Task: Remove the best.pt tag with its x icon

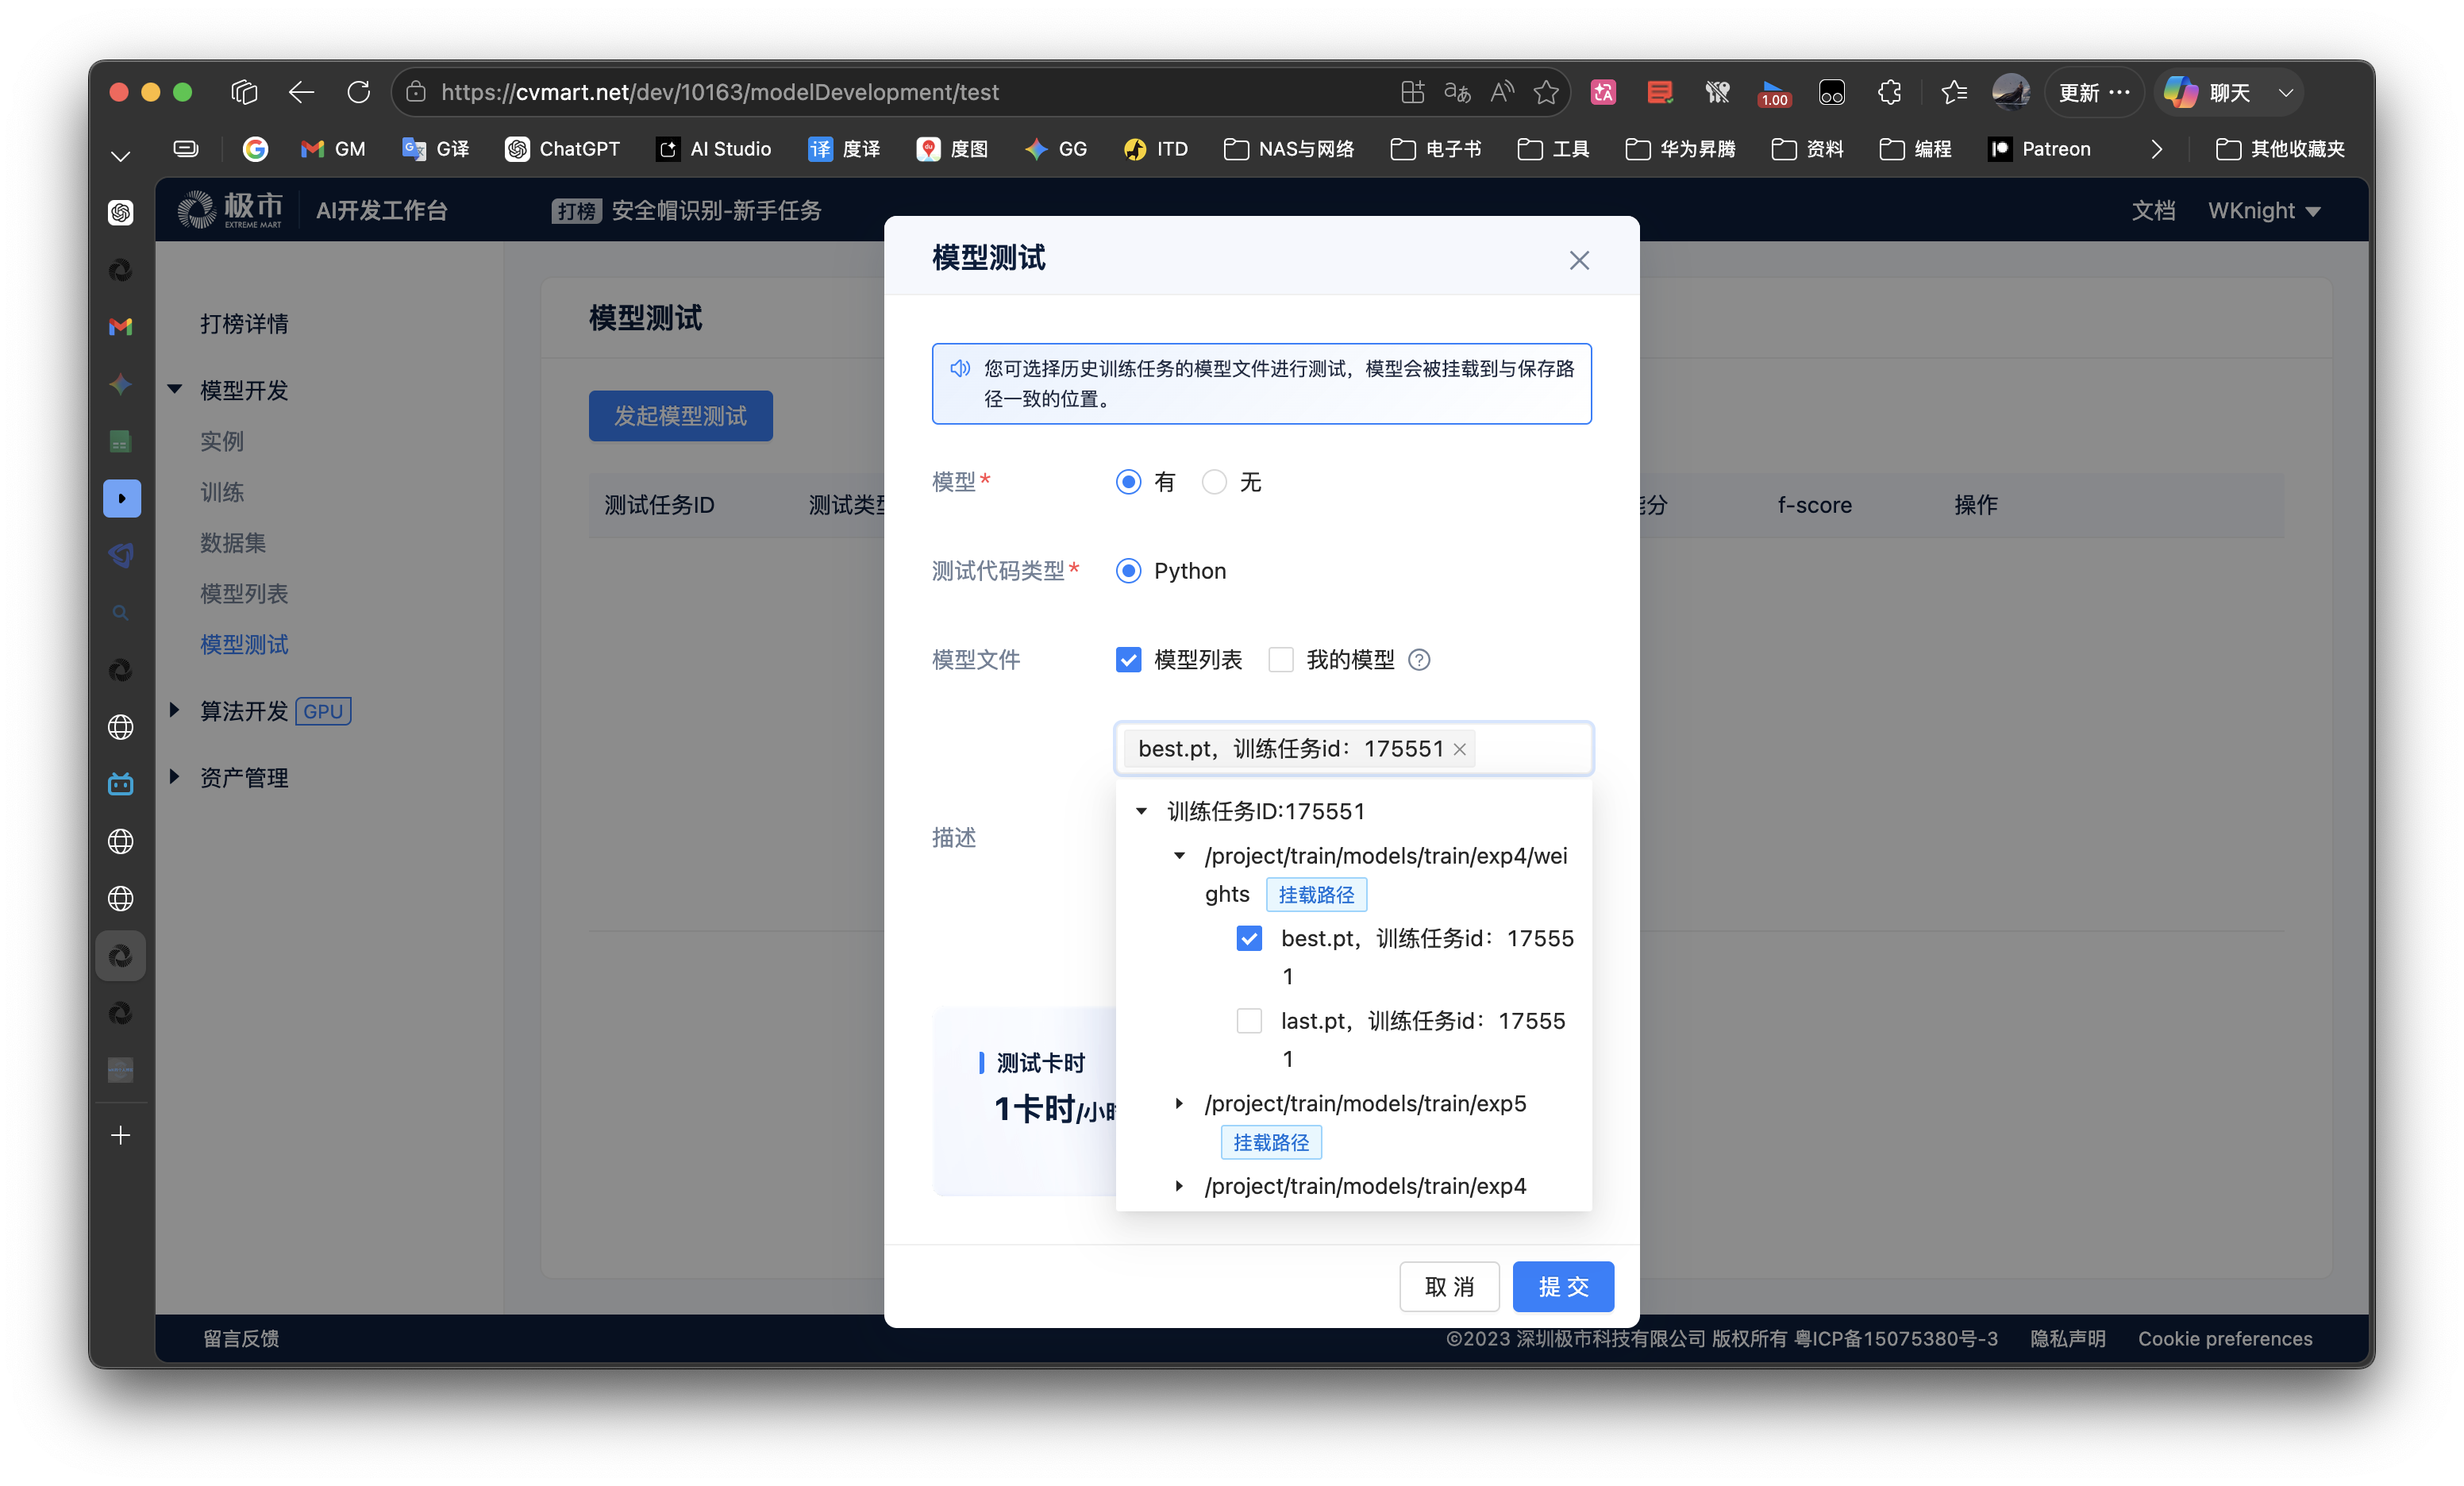Action: tap(1459, 749)
